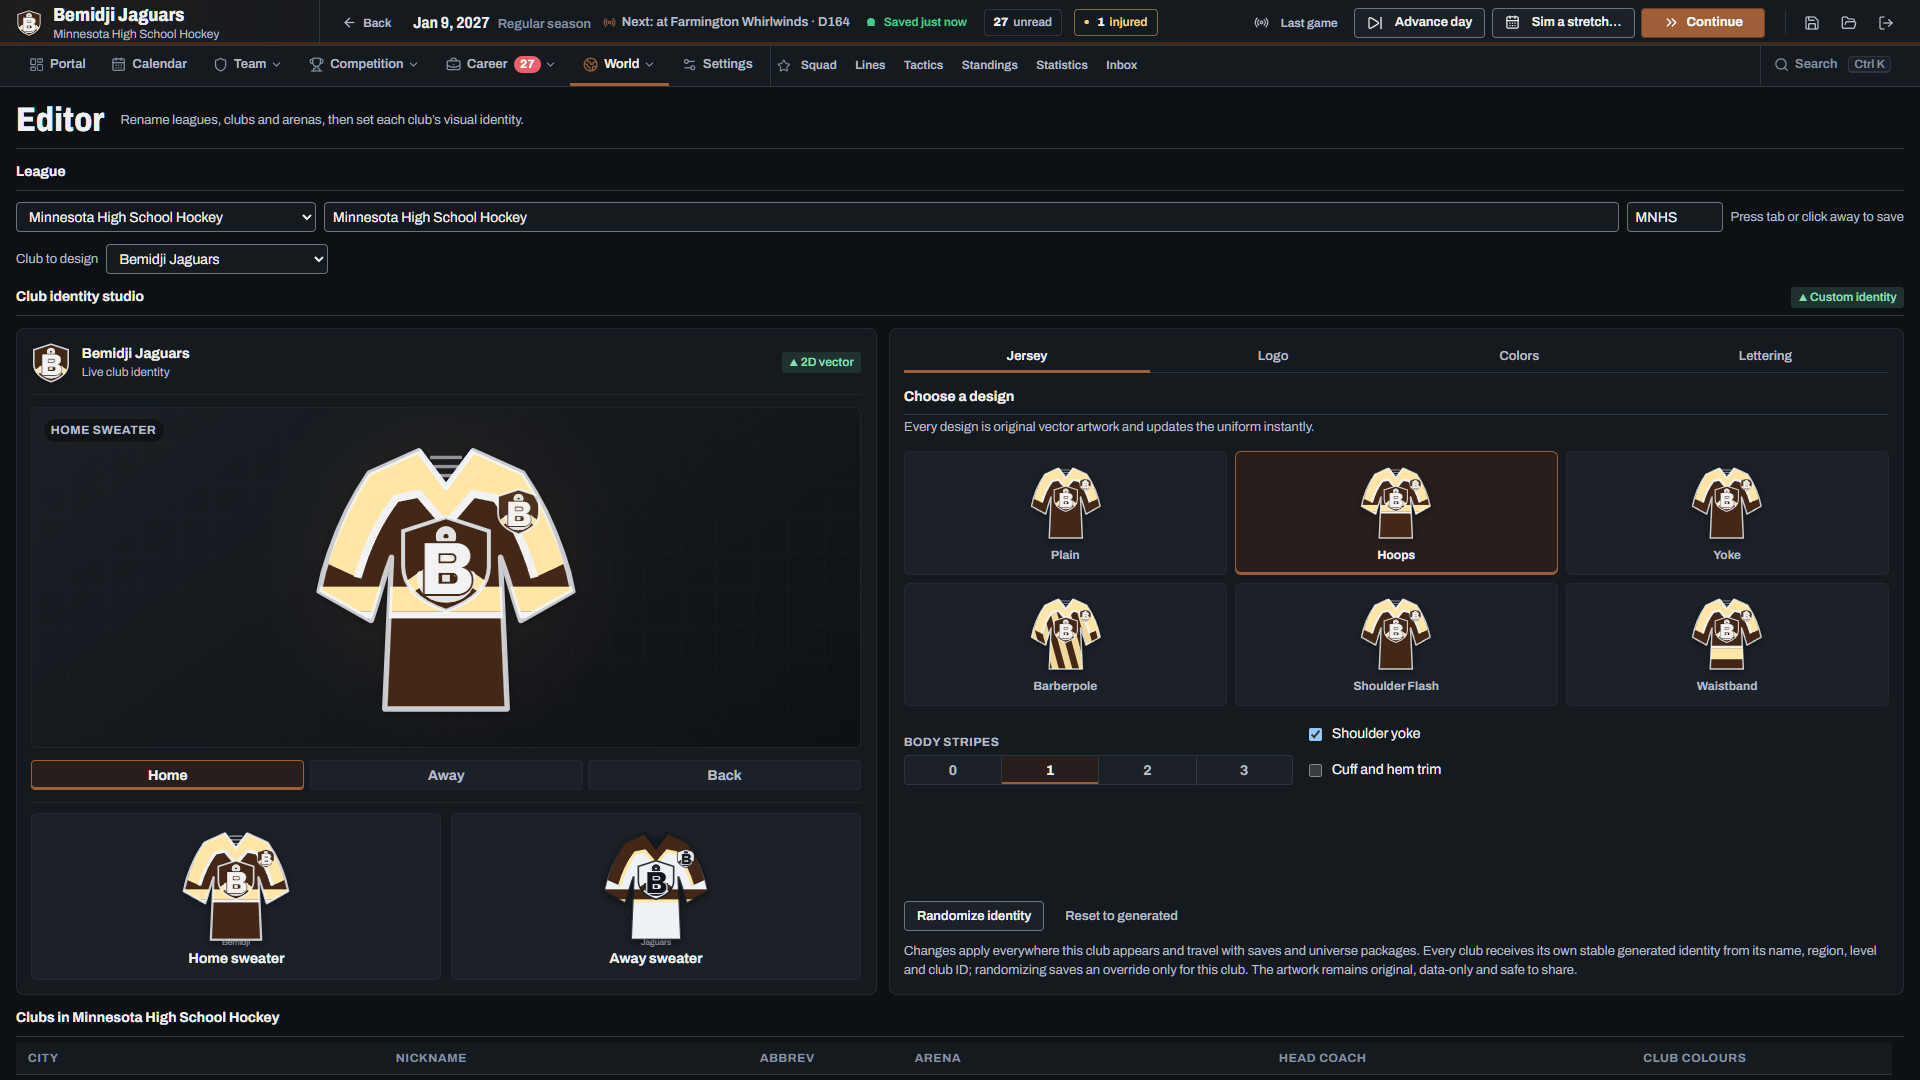The image size is (1920, 1080).
Task: Click the exit/logout icon in top bar
Action: point(1886,22)
